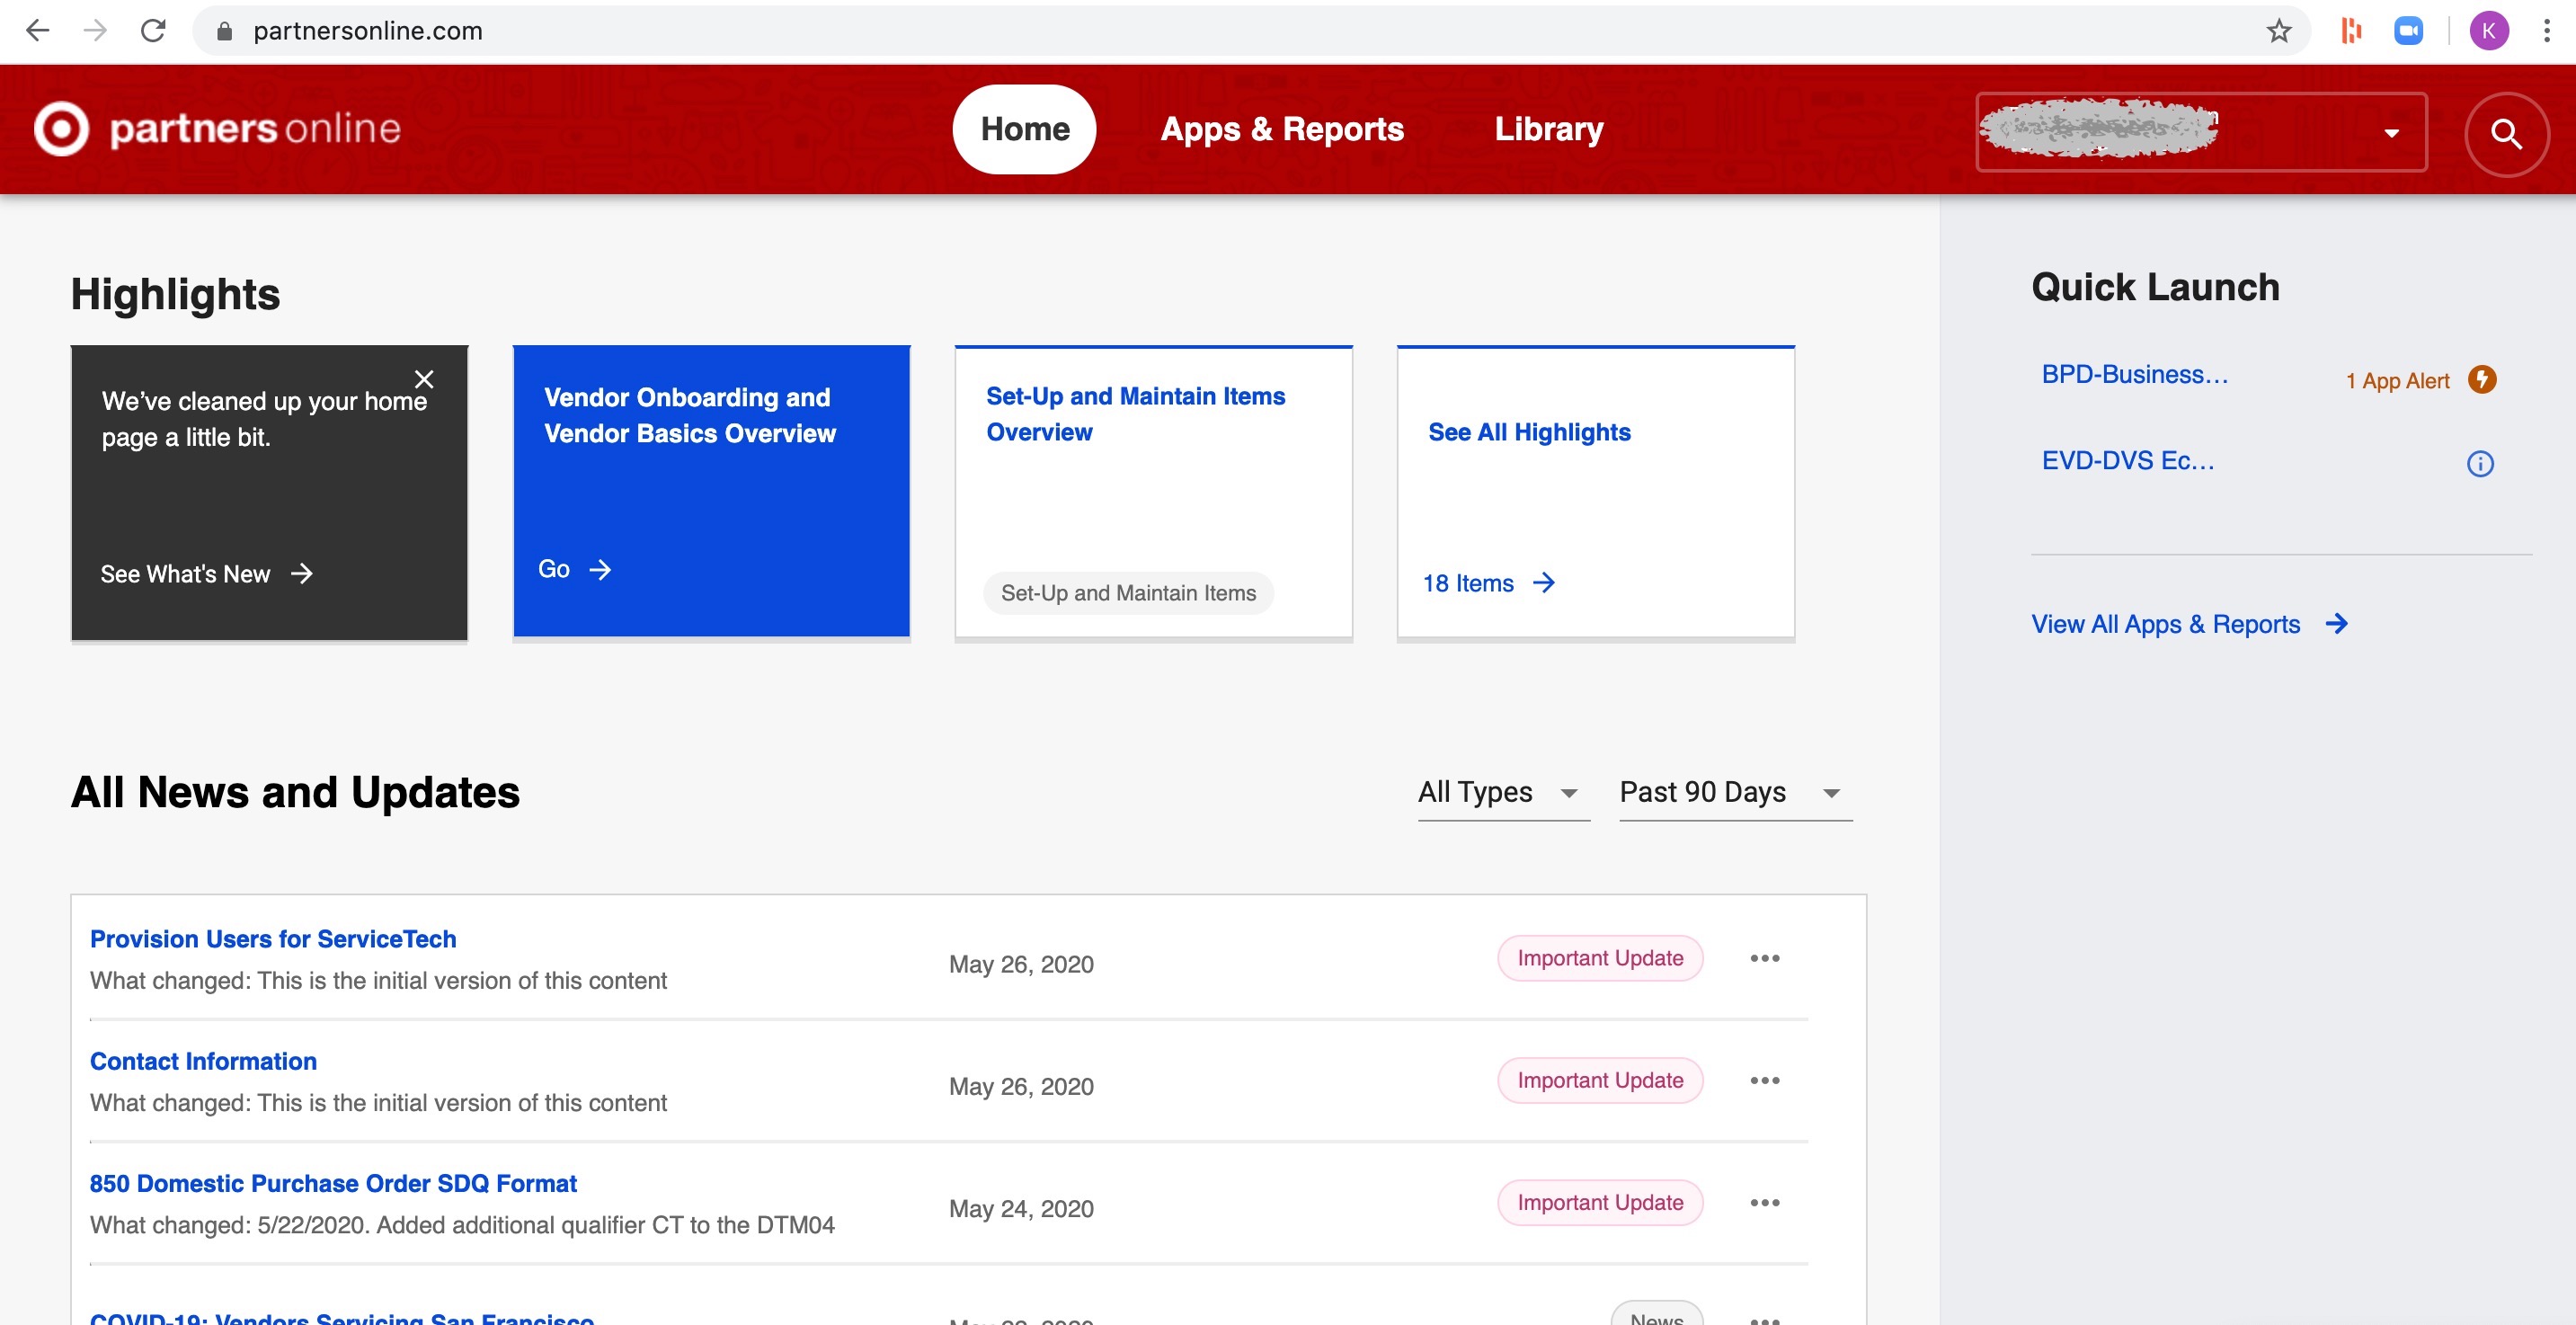
Task: Click the Highlights heading
Action: pyautogui.click(x=175, y=294)
